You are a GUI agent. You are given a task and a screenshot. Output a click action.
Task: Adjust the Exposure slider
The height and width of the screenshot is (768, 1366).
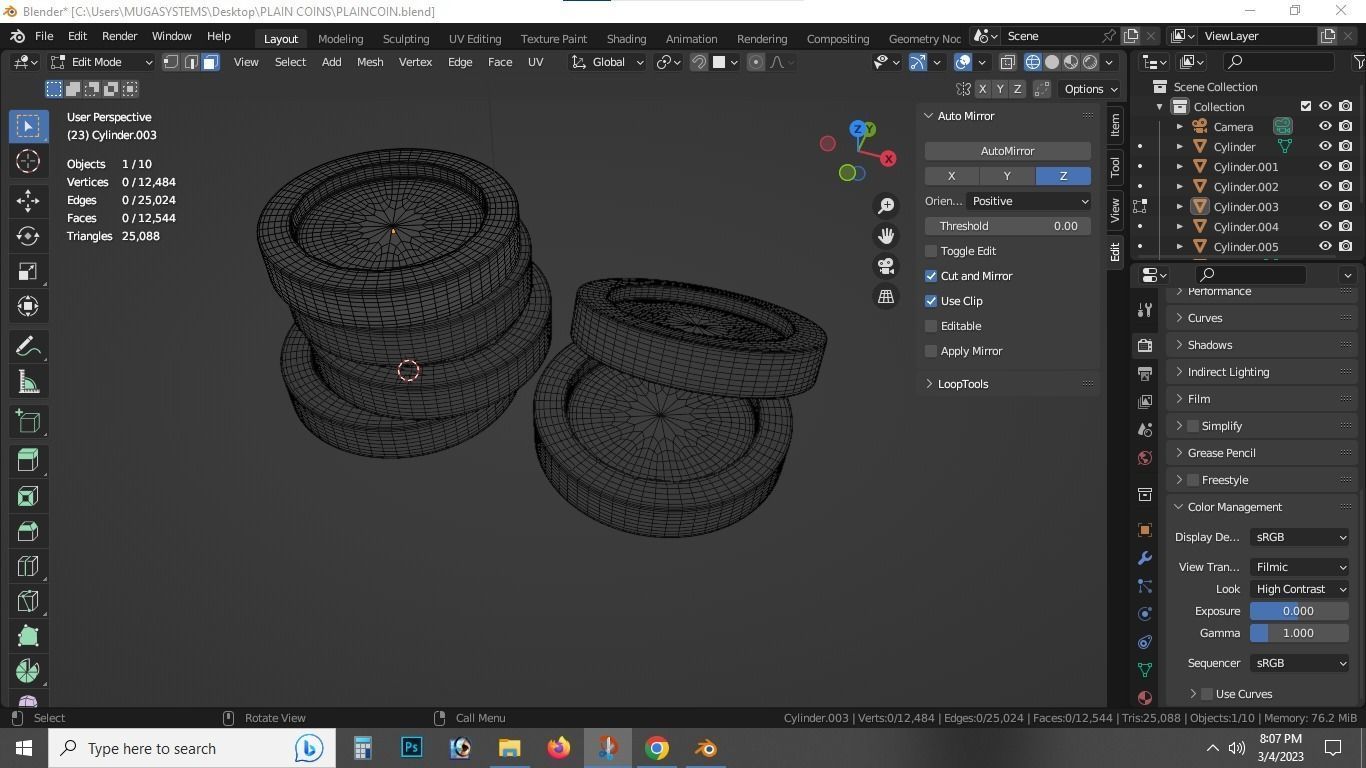click(1297, 611)
